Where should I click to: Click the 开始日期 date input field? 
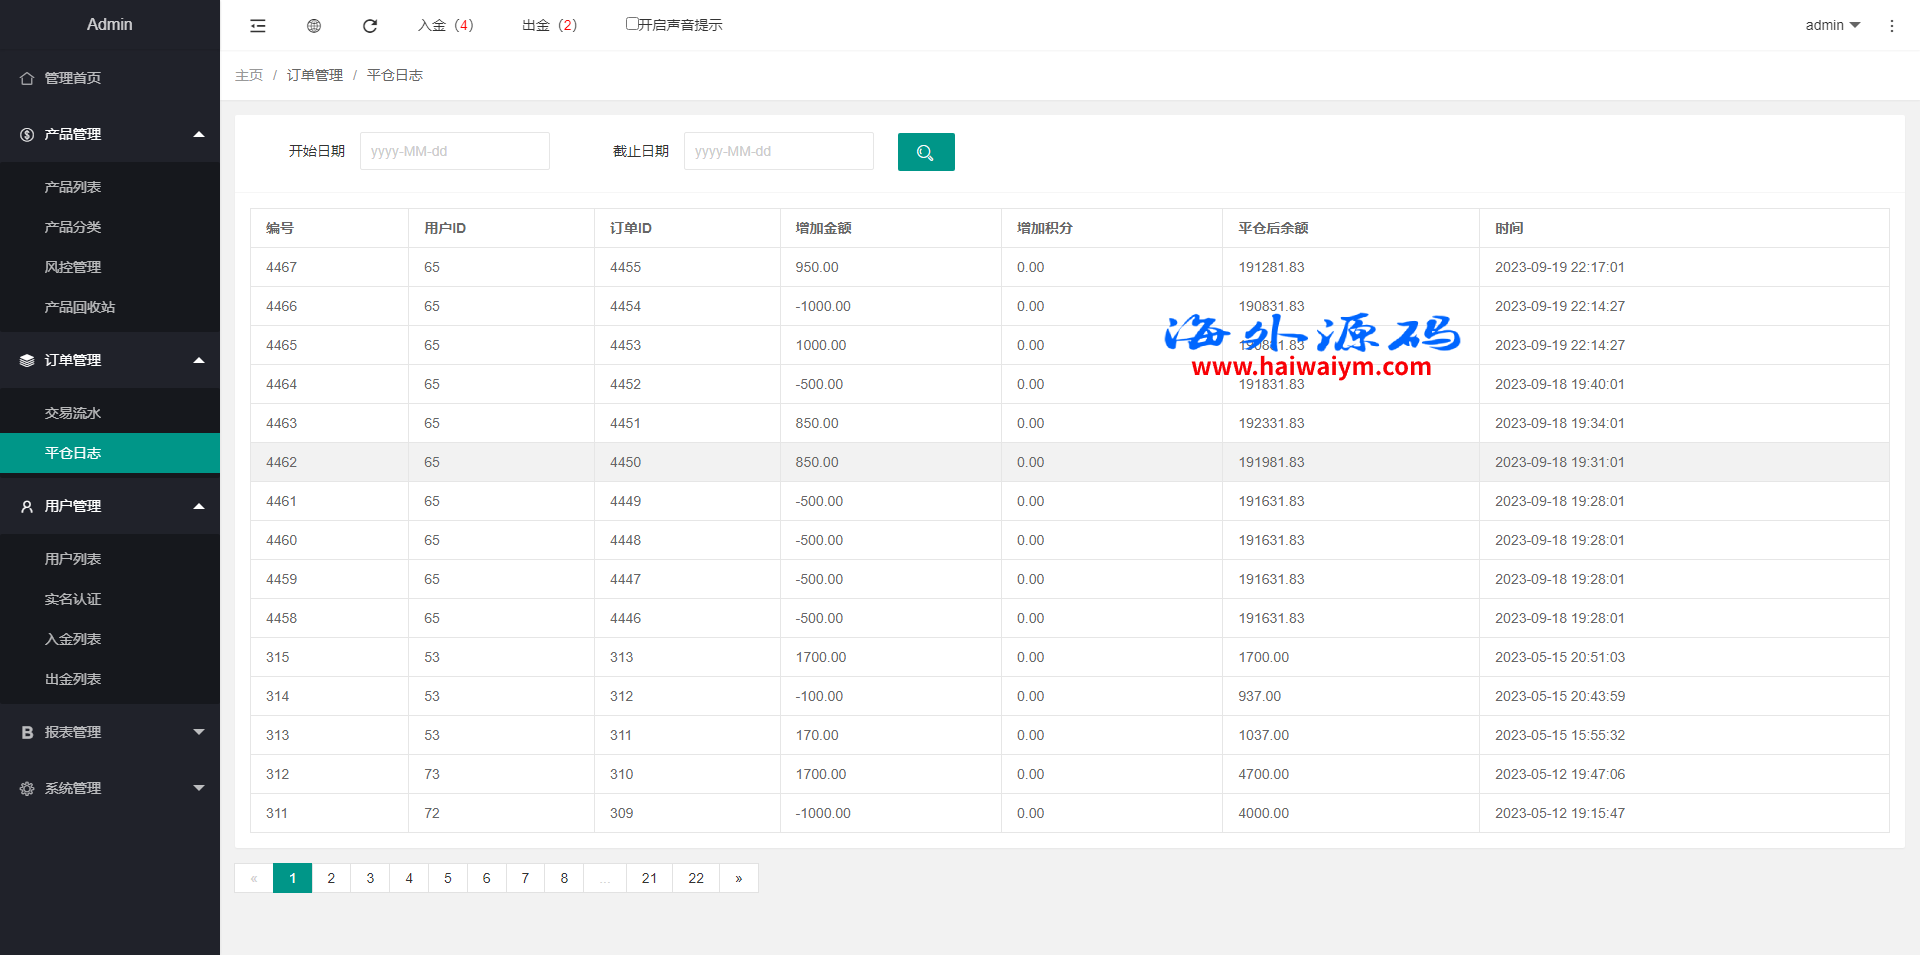point(454,151)
